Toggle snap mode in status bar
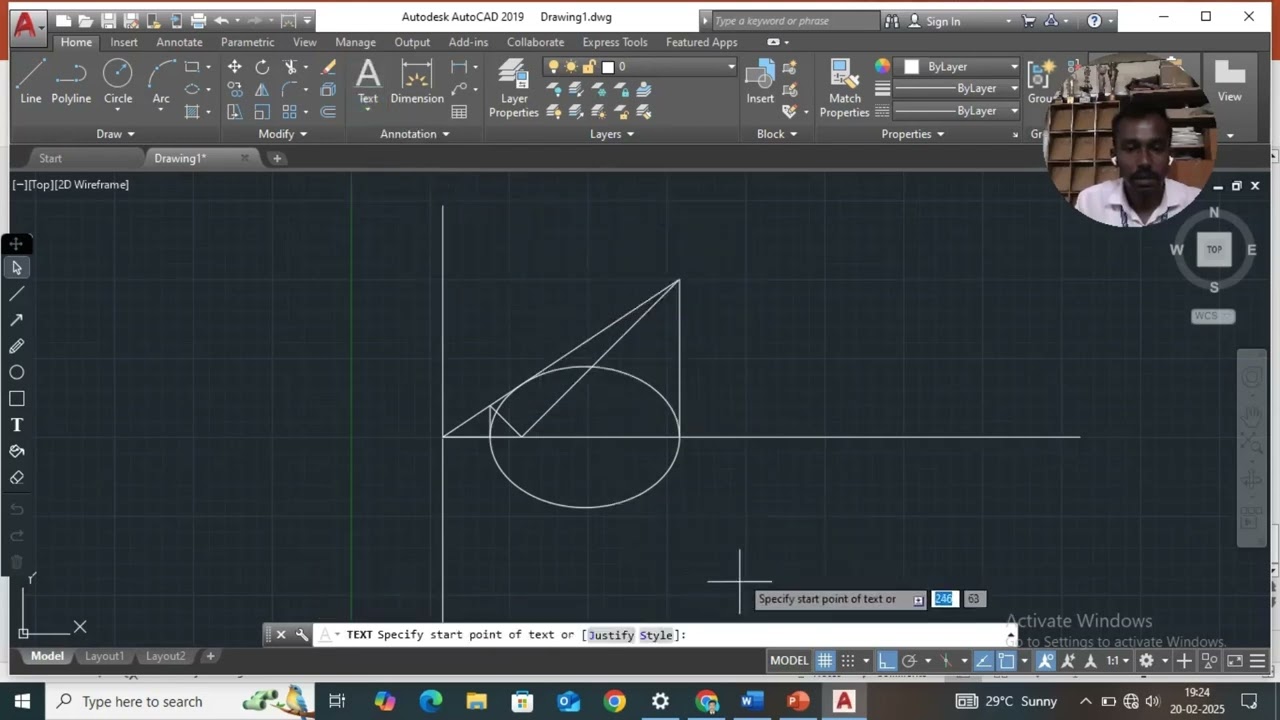The width and height of the screenshot is (1280, 720). [848, 660]
